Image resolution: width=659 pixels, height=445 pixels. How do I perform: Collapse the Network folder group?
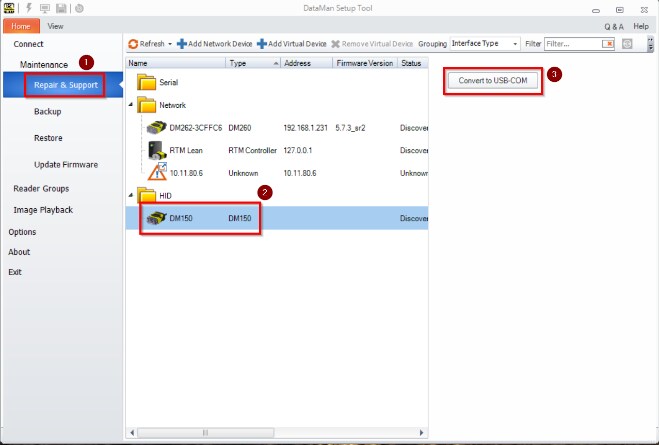click(x=131, y=105)
